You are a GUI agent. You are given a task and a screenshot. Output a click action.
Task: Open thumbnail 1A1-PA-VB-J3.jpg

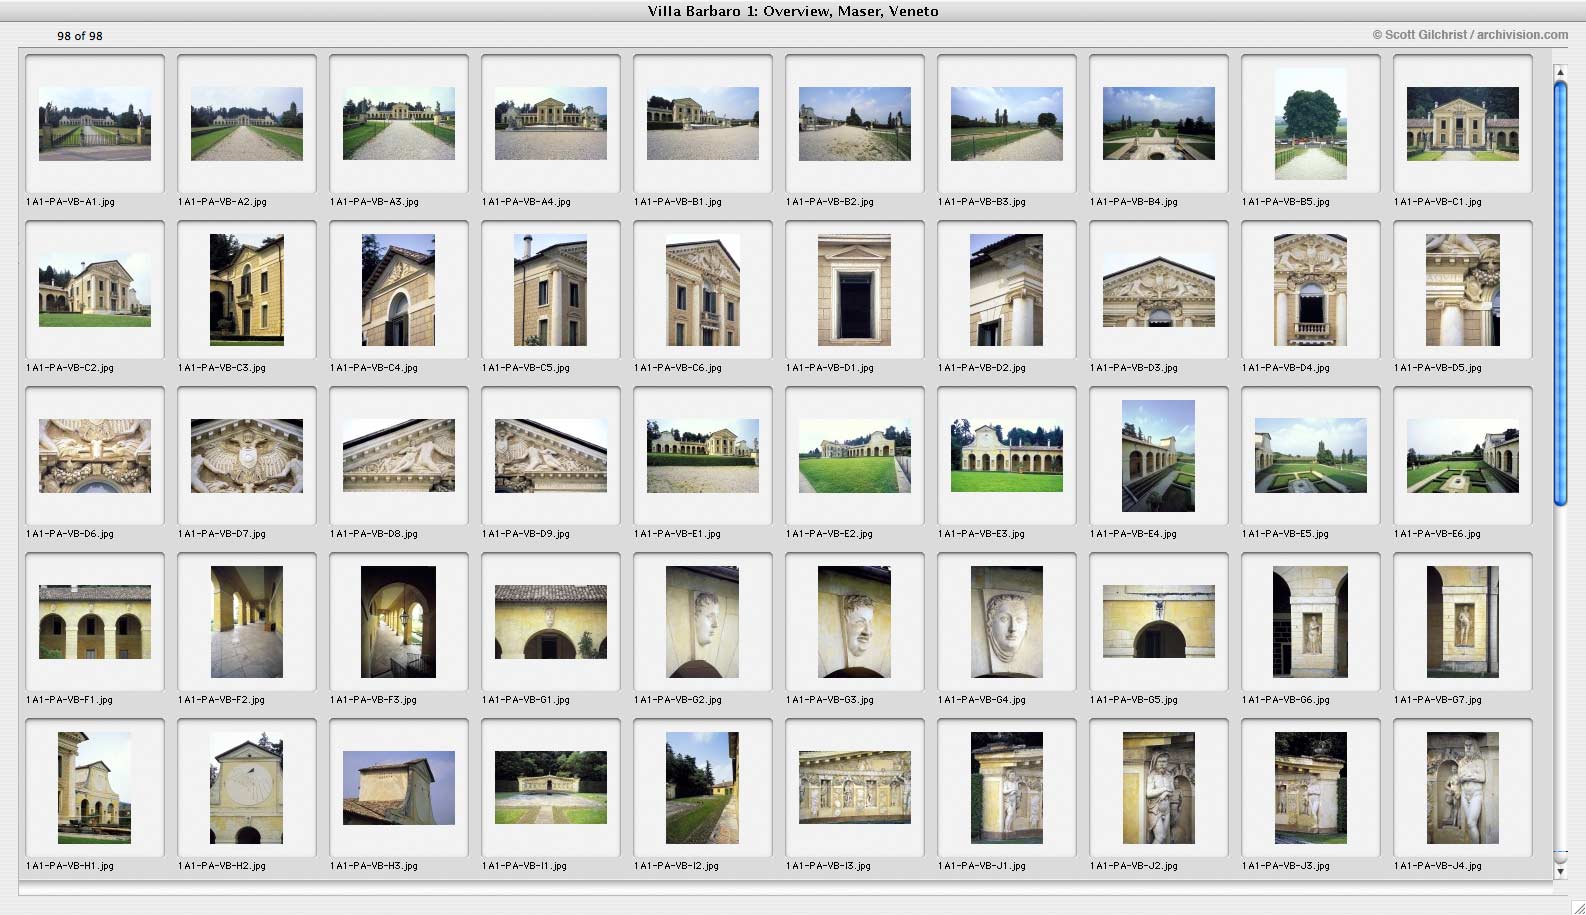tap(1311, 788)
